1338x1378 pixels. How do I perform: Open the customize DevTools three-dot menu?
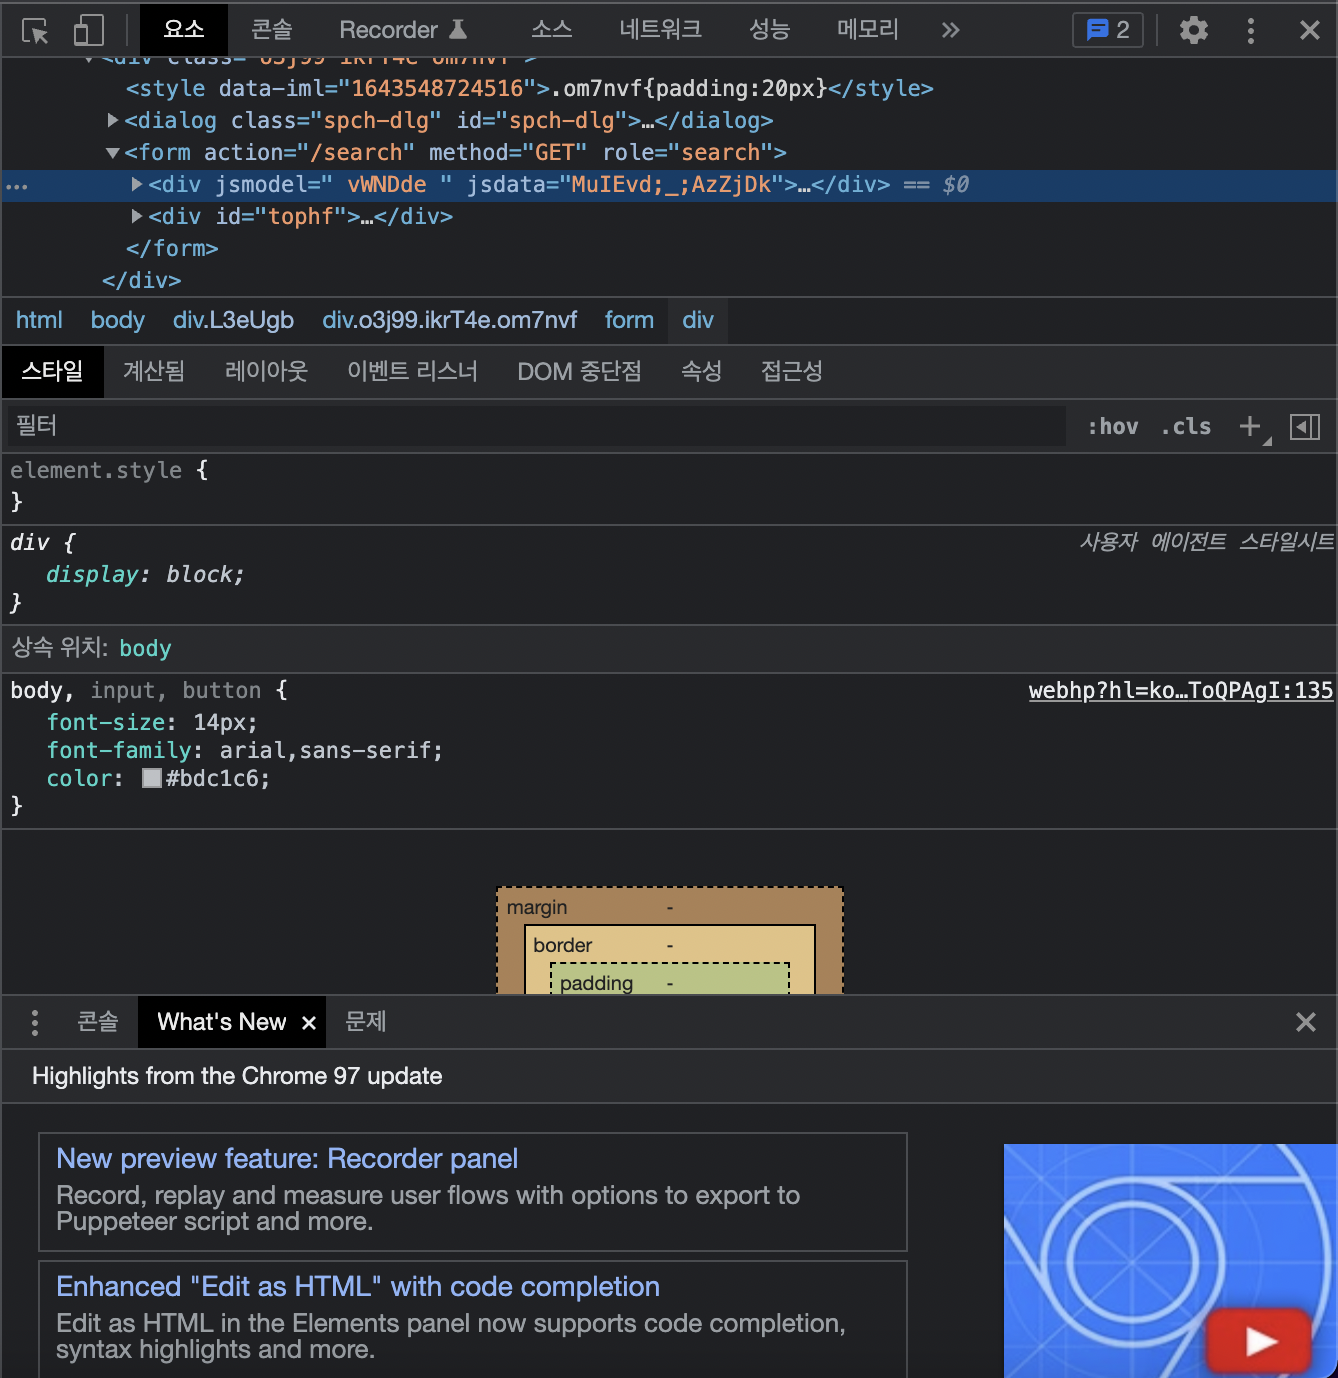(1251, 30)
